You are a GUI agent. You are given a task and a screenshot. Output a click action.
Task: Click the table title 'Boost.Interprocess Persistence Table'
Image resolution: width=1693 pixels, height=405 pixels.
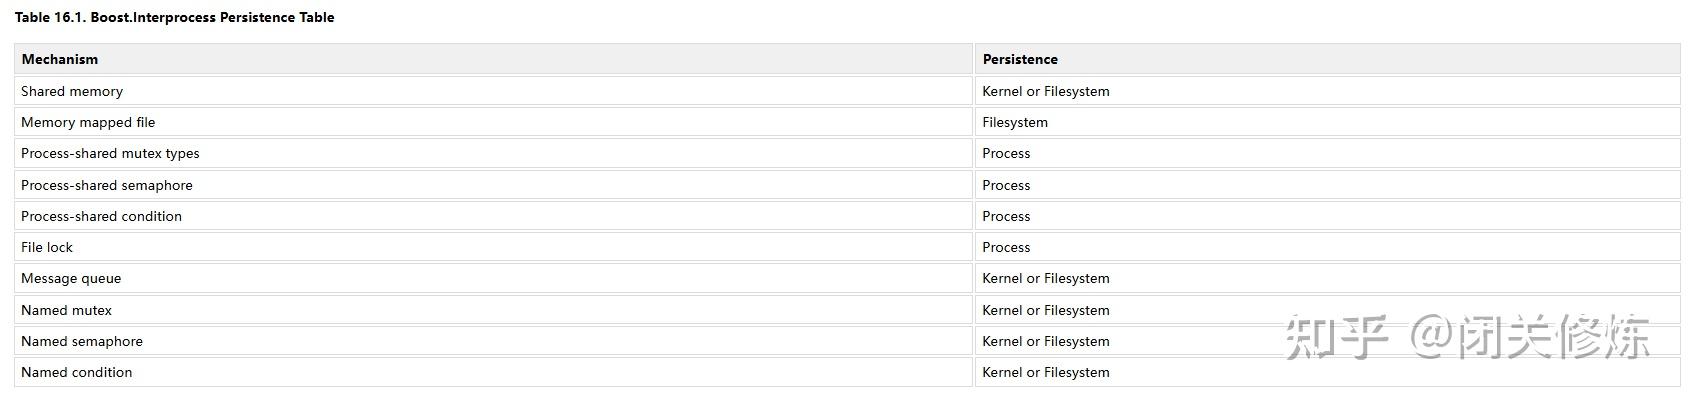(x=174, y=17)
